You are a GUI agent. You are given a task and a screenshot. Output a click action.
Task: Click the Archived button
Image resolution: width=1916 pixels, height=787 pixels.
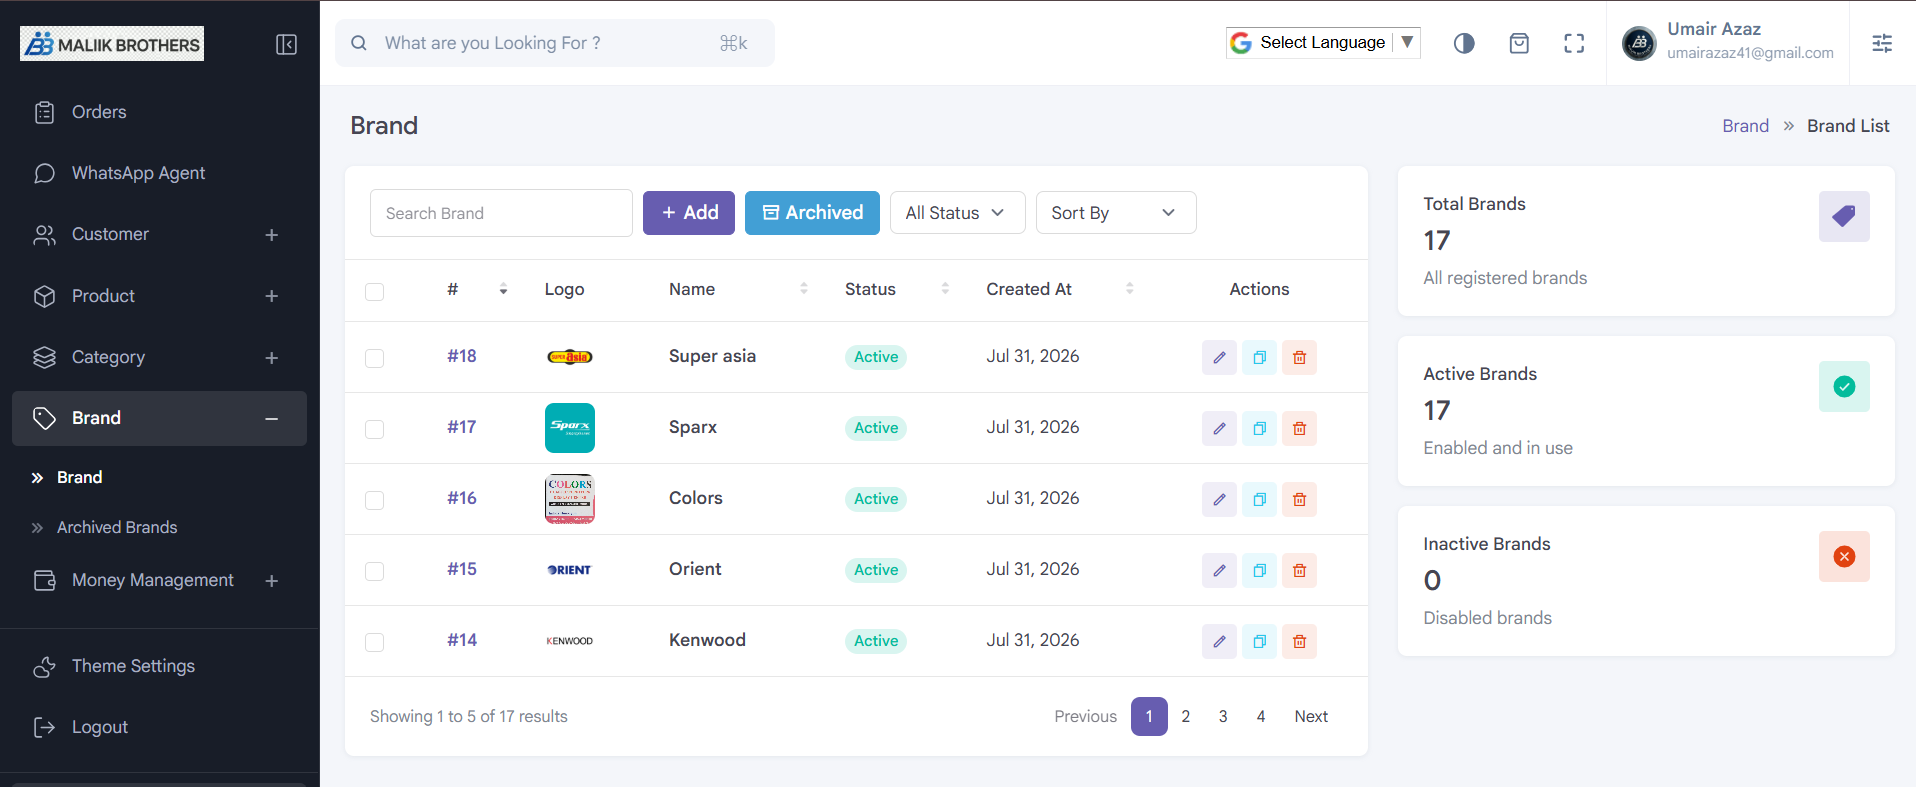click(812, 213)
